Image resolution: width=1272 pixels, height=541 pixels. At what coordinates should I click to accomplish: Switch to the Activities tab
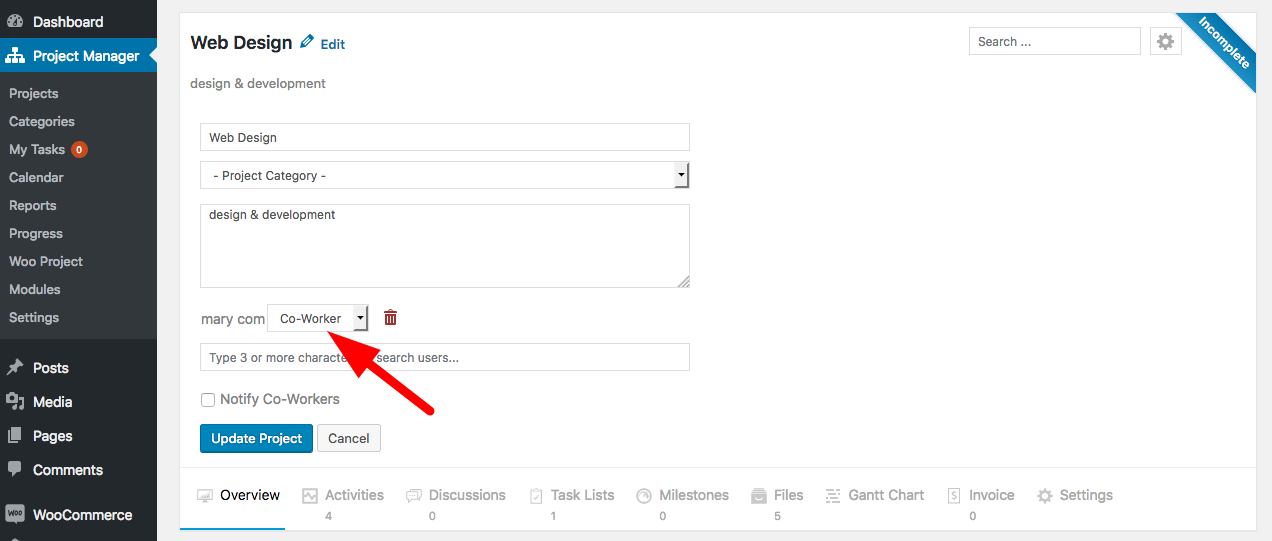pyautogui.click(x=343, y=495)
